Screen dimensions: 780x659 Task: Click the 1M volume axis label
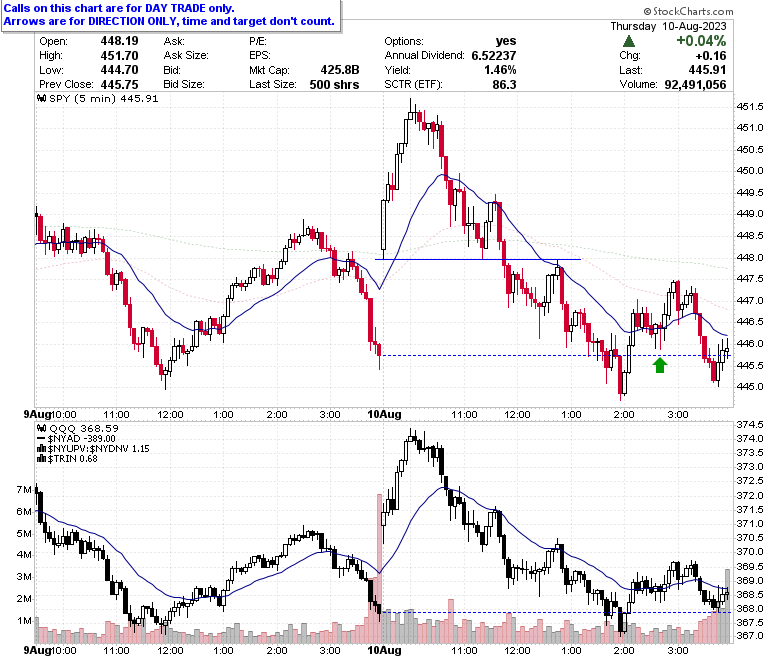pyautogui.click(x=24, y=621)
